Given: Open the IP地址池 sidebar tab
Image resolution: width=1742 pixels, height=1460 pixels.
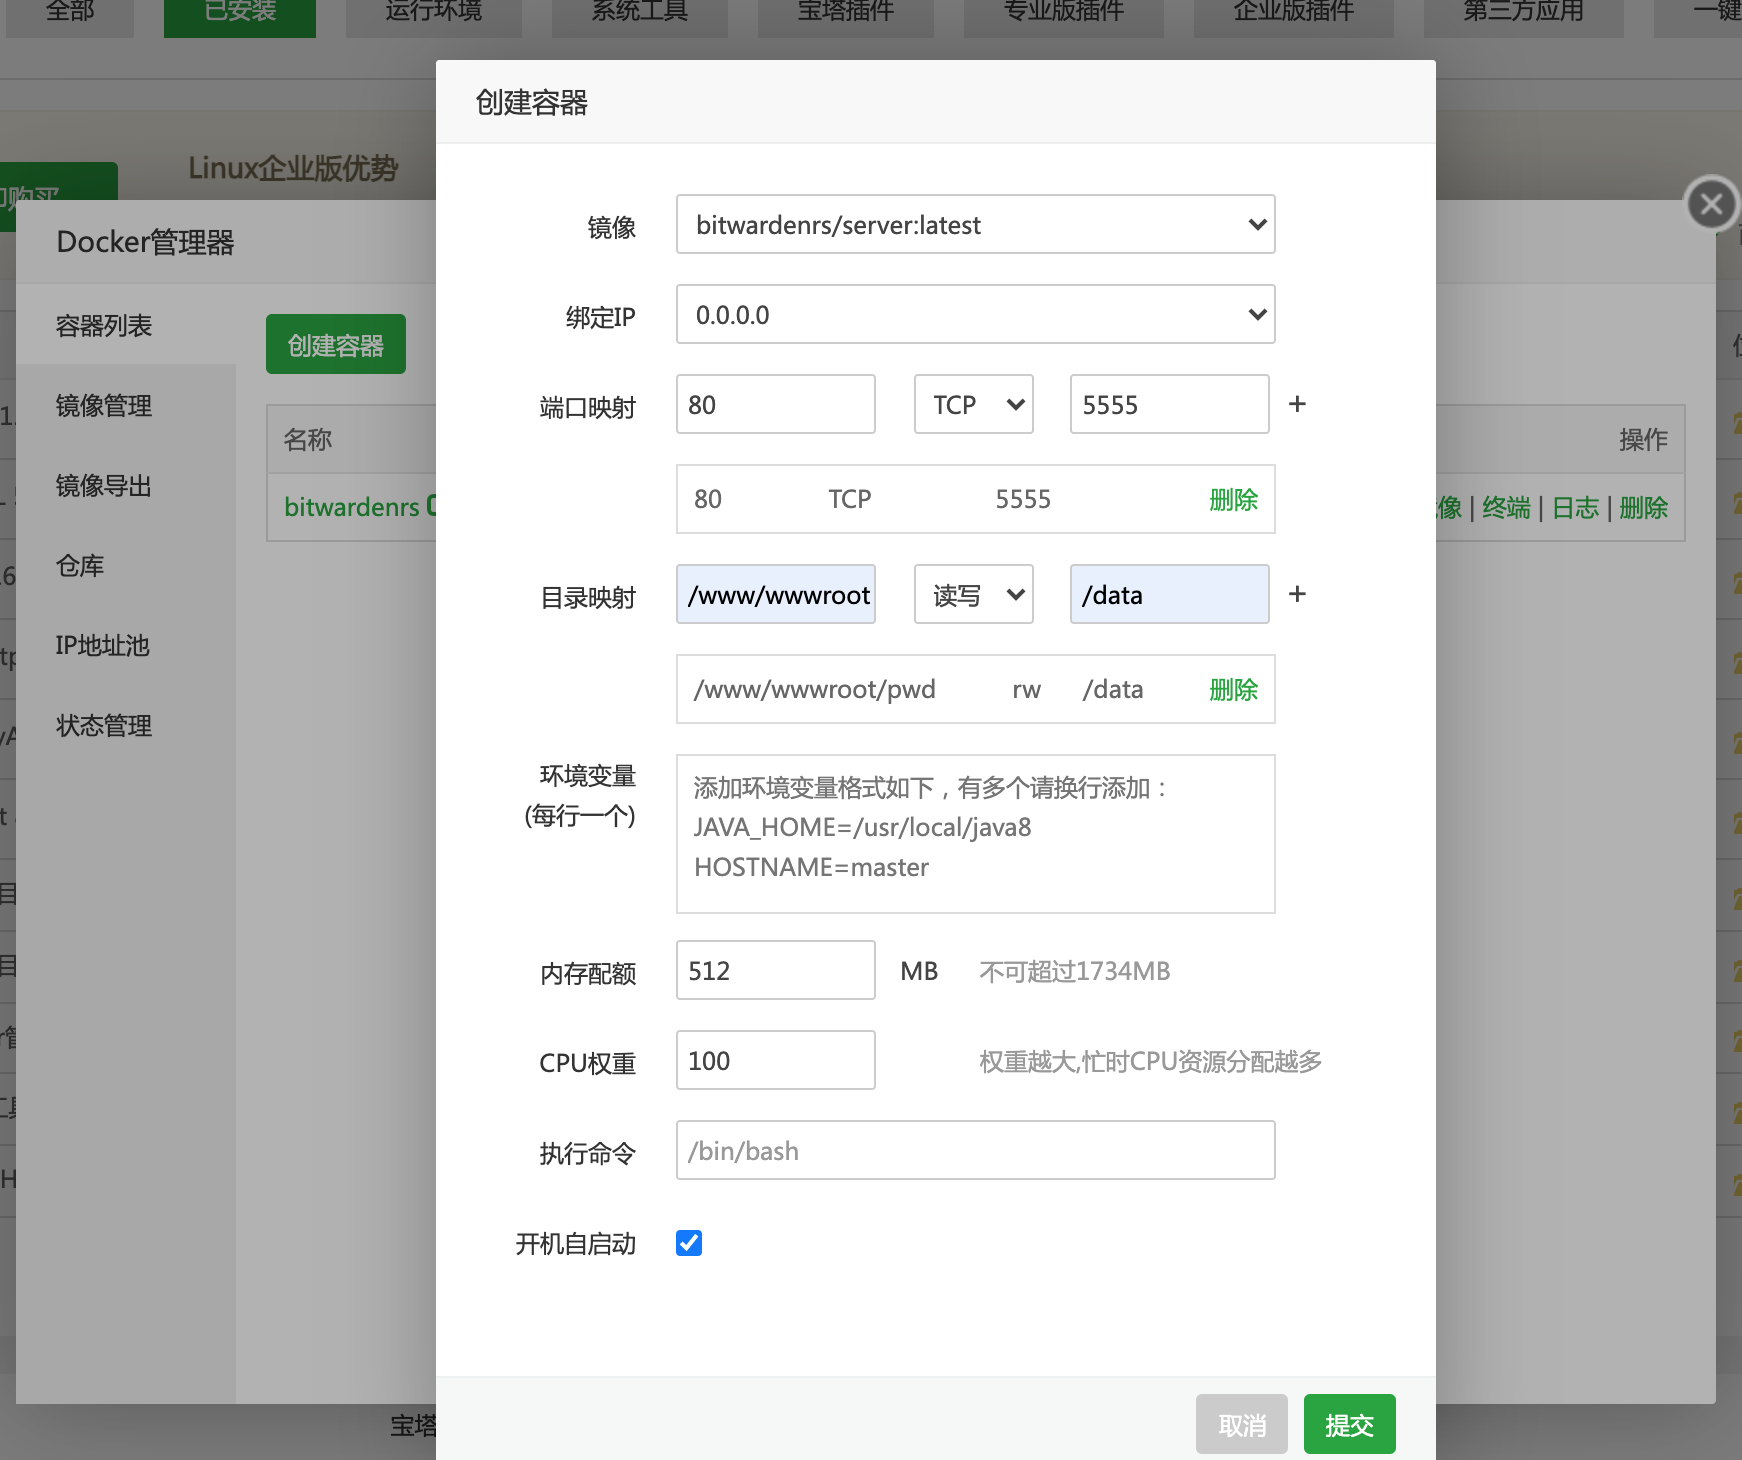Looking at the screenshot, I should pos(126,645).
